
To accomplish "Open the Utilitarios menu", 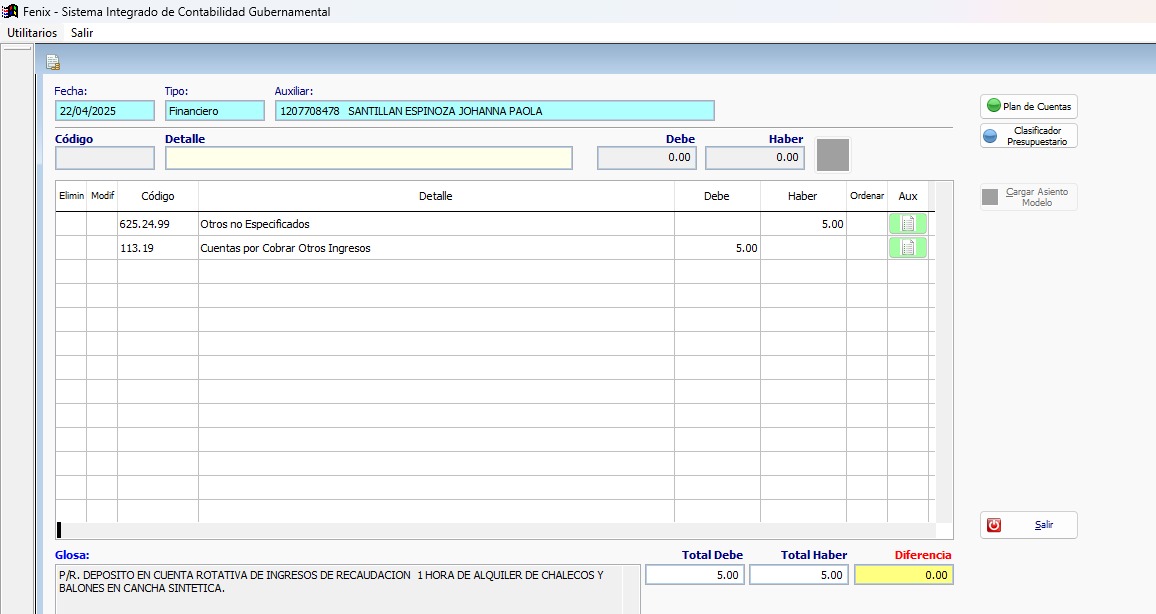I will pyautogui.click(x=32, y=32).
